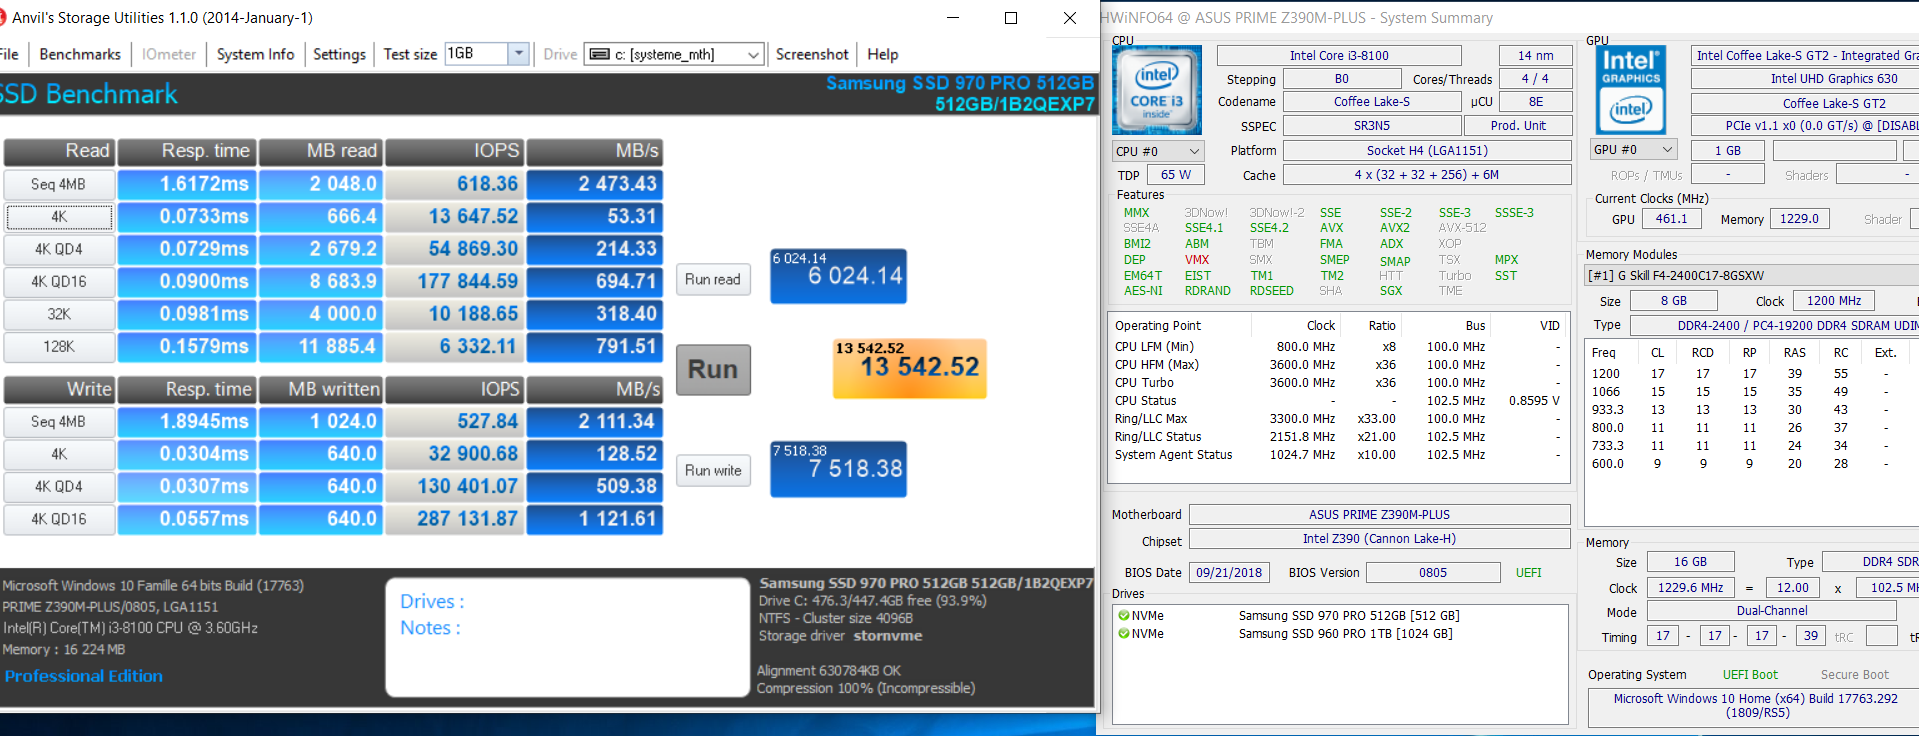Click the Intel Z390 (Cannon Lake-H) chipset field
Screen dimensions: 1919x736
1379,539
